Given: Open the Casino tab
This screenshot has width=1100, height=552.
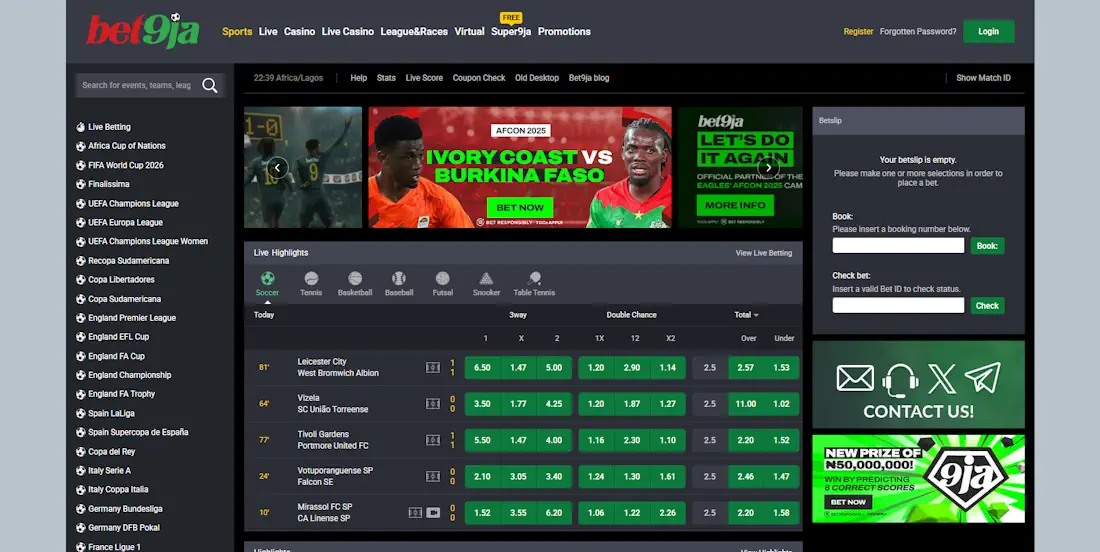Looking at the screenshot, I should 300,32.
